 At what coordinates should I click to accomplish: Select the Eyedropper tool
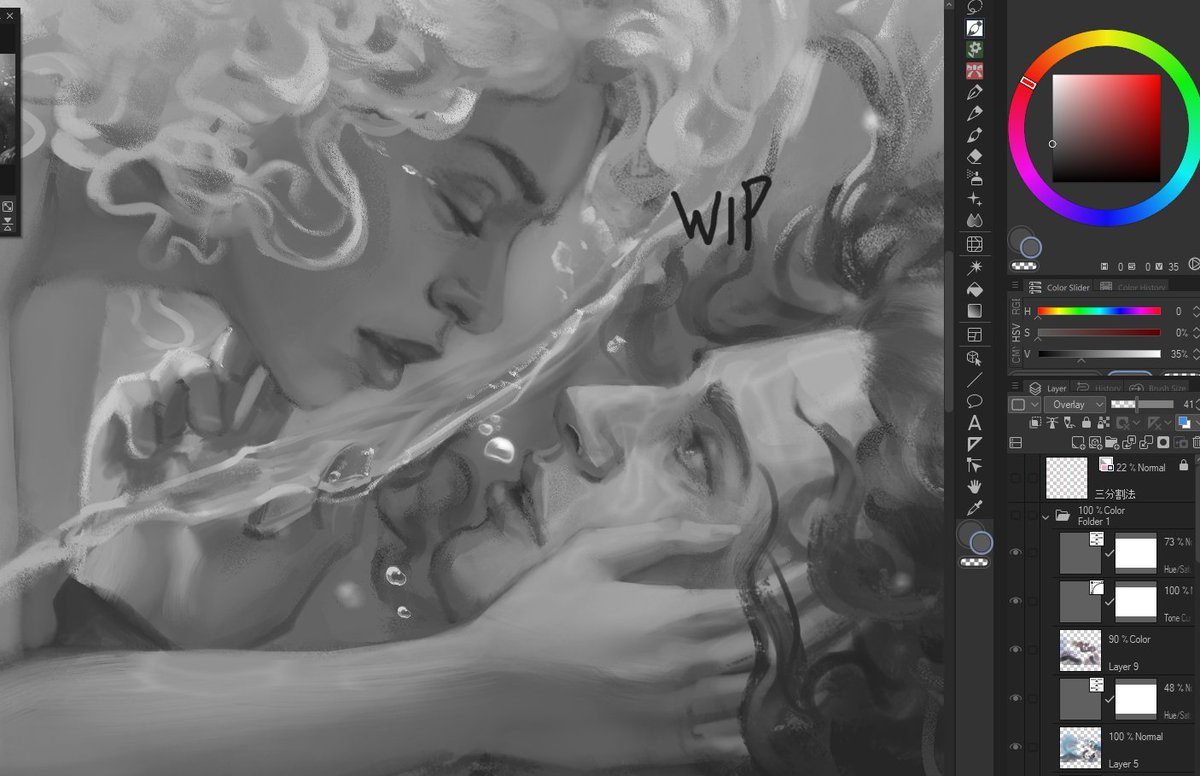975,509
